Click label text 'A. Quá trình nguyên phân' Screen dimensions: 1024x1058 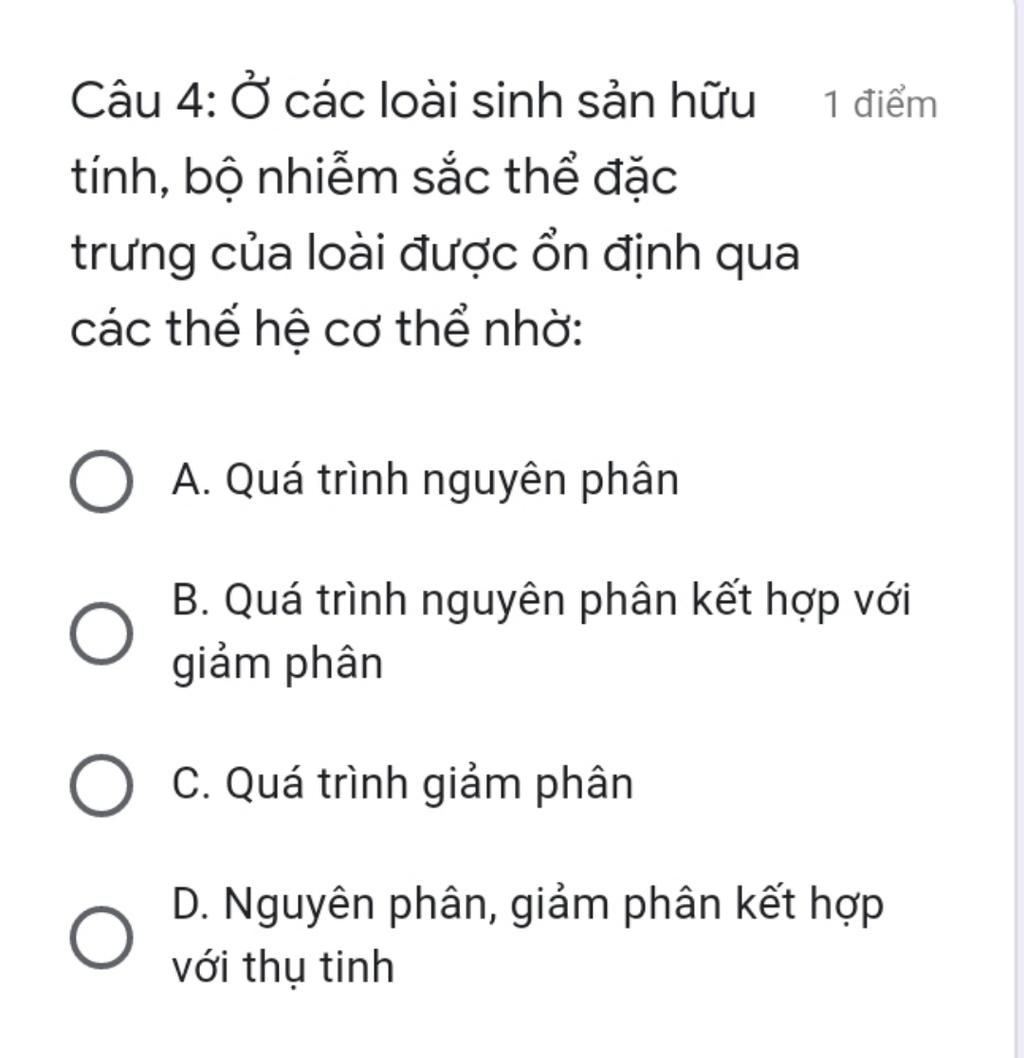[x=425, y=482]
